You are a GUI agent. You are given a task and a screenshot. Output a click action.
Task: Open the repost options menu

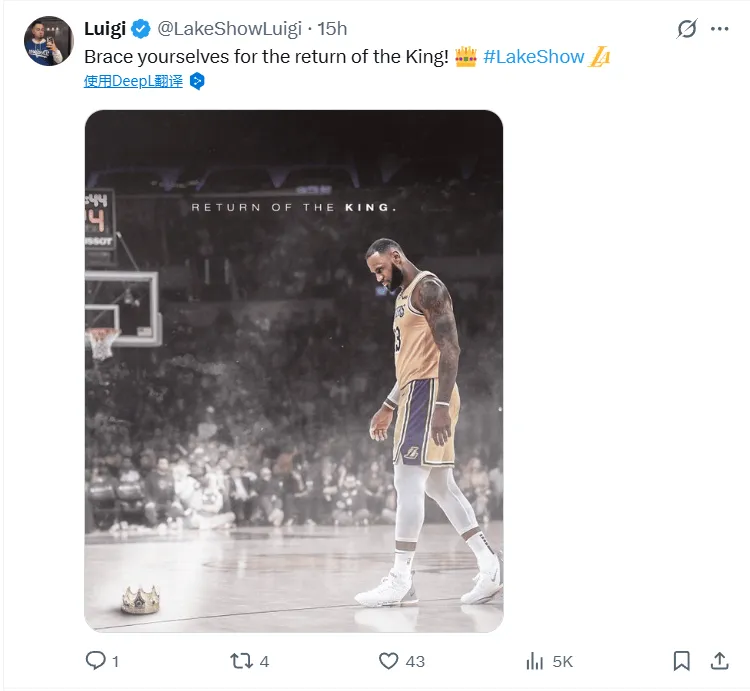pos(241,660)
